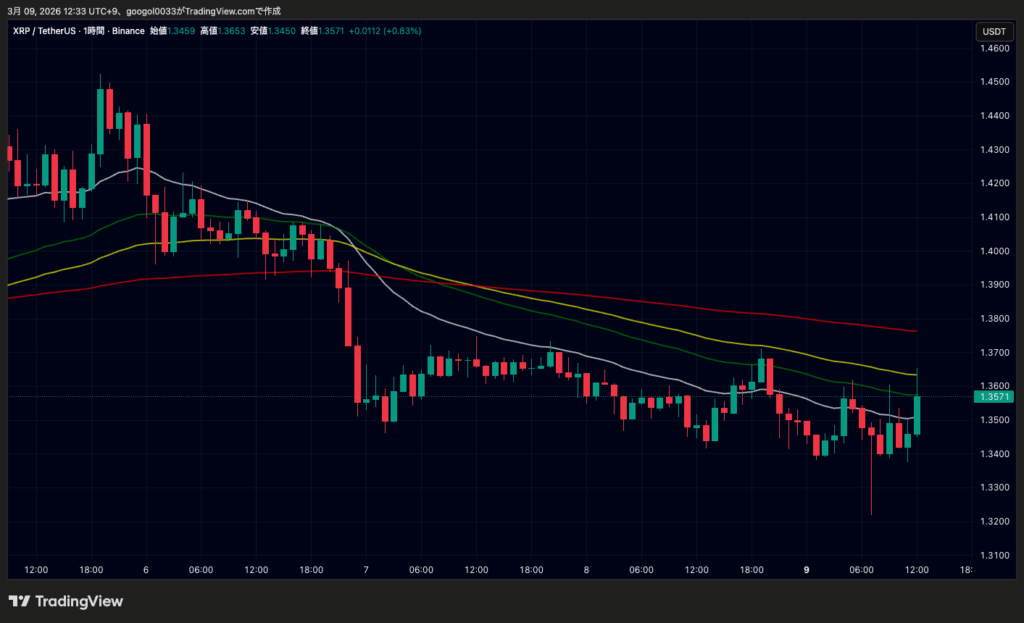Click the date label 7 on time axis
1024x623 pixels.
366,570
